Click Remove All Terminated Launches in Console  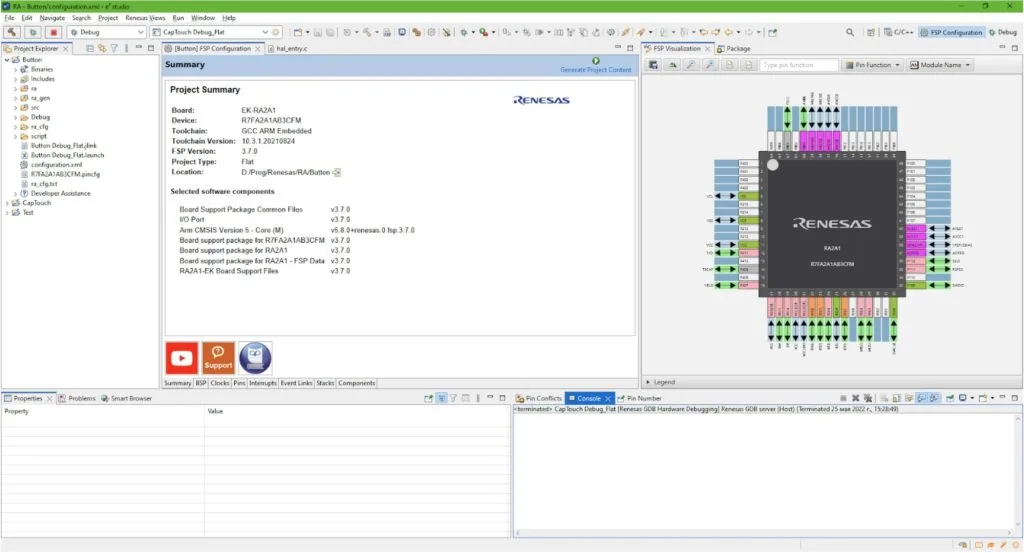pos(868,398)
